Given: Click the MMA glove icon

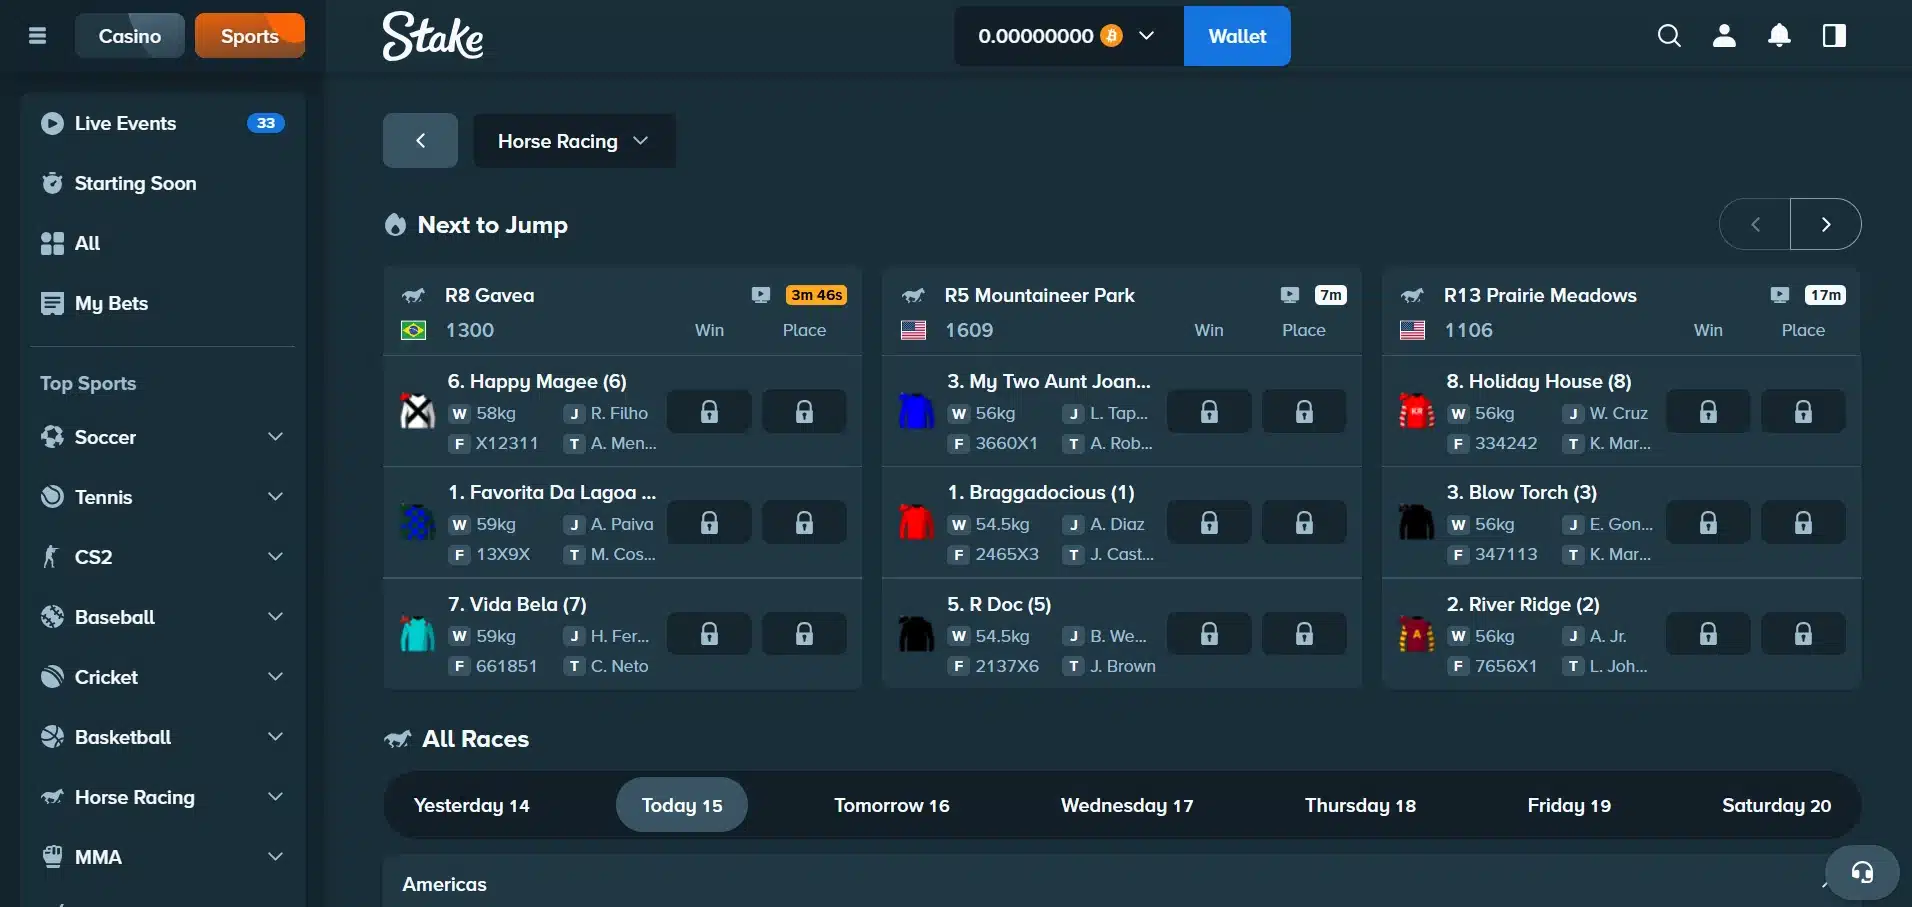Looking at the screenshot, I should click(52, 857).
